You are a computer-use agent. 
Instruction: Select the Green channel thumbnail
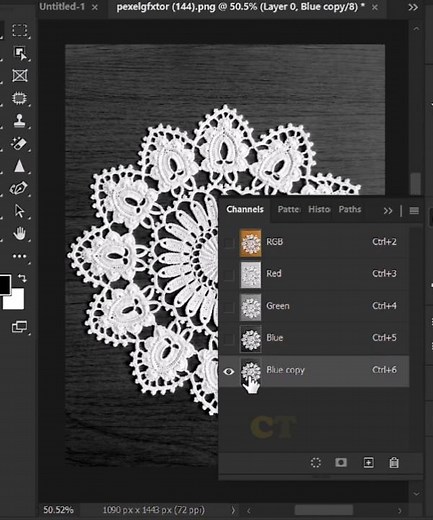[x=251, y=307]
